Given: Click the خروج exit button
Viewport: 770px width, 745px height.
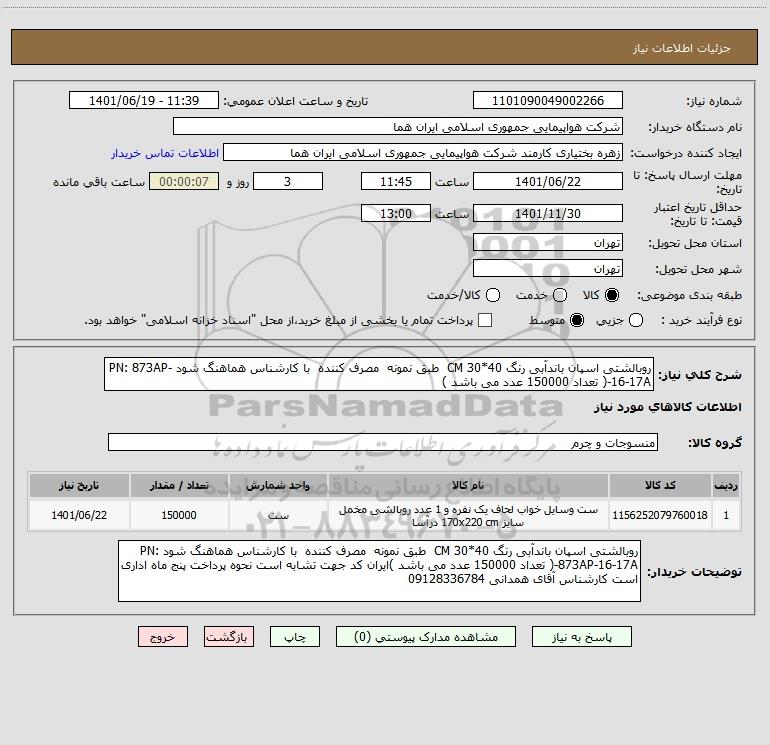Looking at the screenshot, I should 163,637.
